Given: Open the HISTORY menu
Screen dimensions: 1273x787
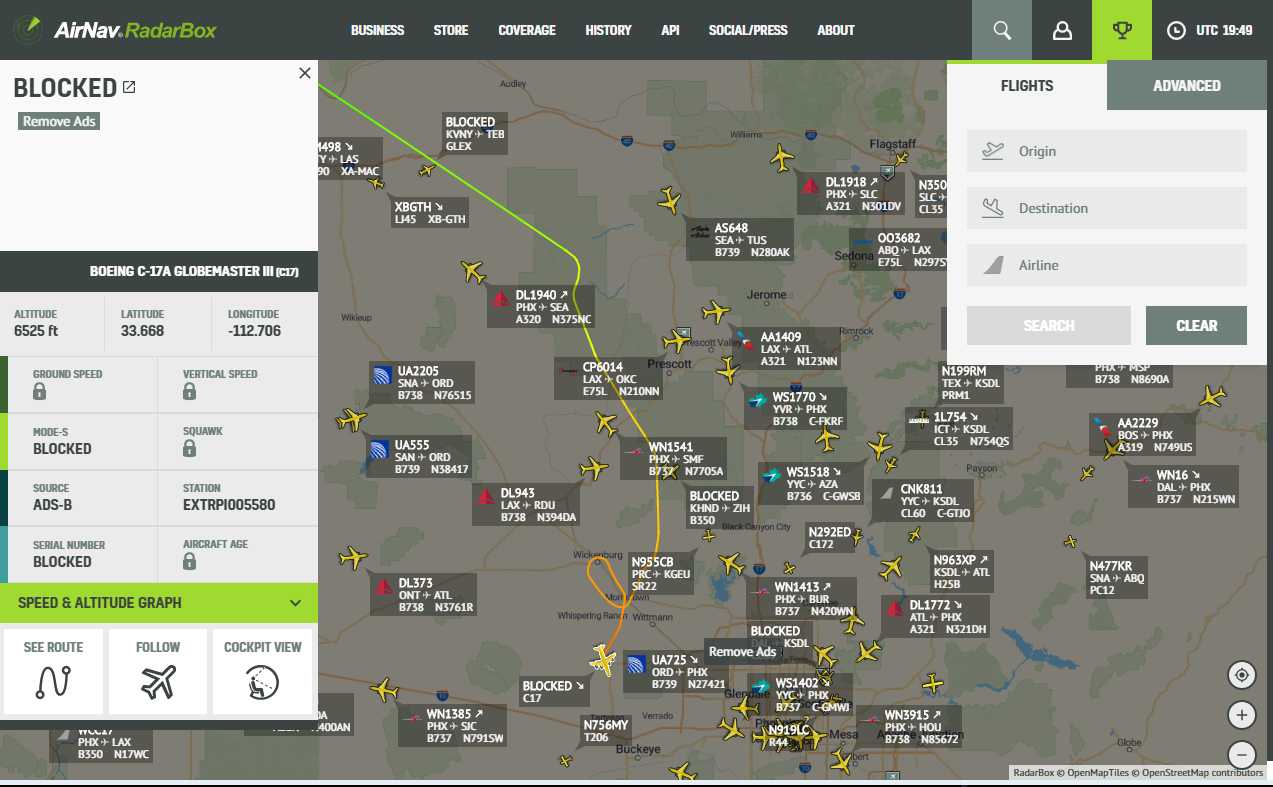Looking at the screenshot, I should [608, 30].
